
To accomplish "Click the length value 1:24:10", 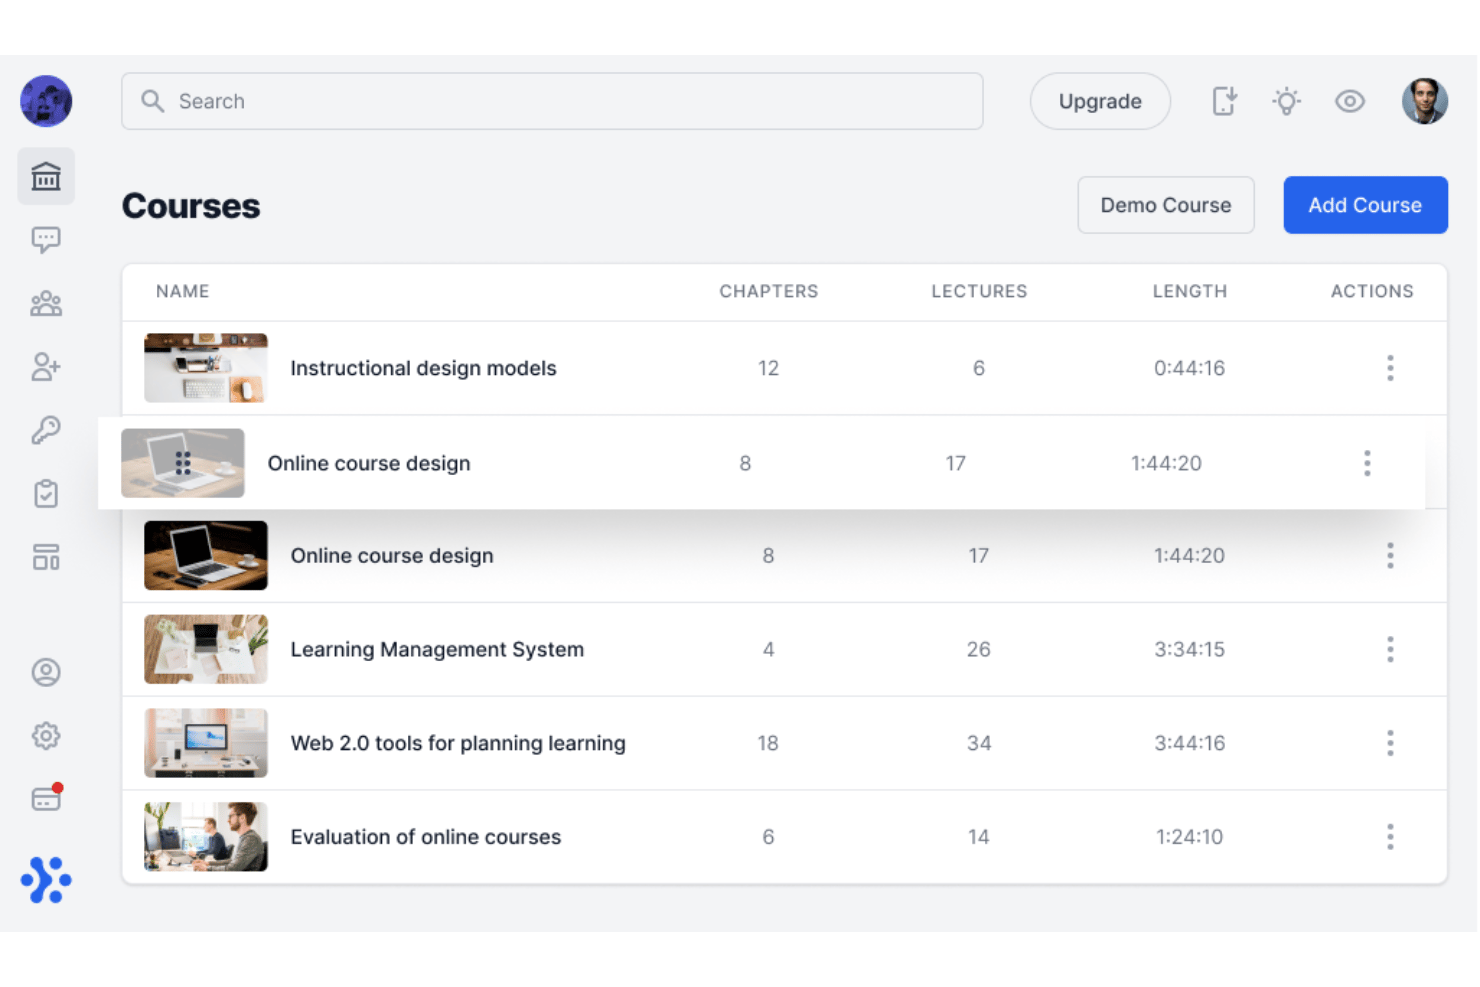I will pos(1190,837).
